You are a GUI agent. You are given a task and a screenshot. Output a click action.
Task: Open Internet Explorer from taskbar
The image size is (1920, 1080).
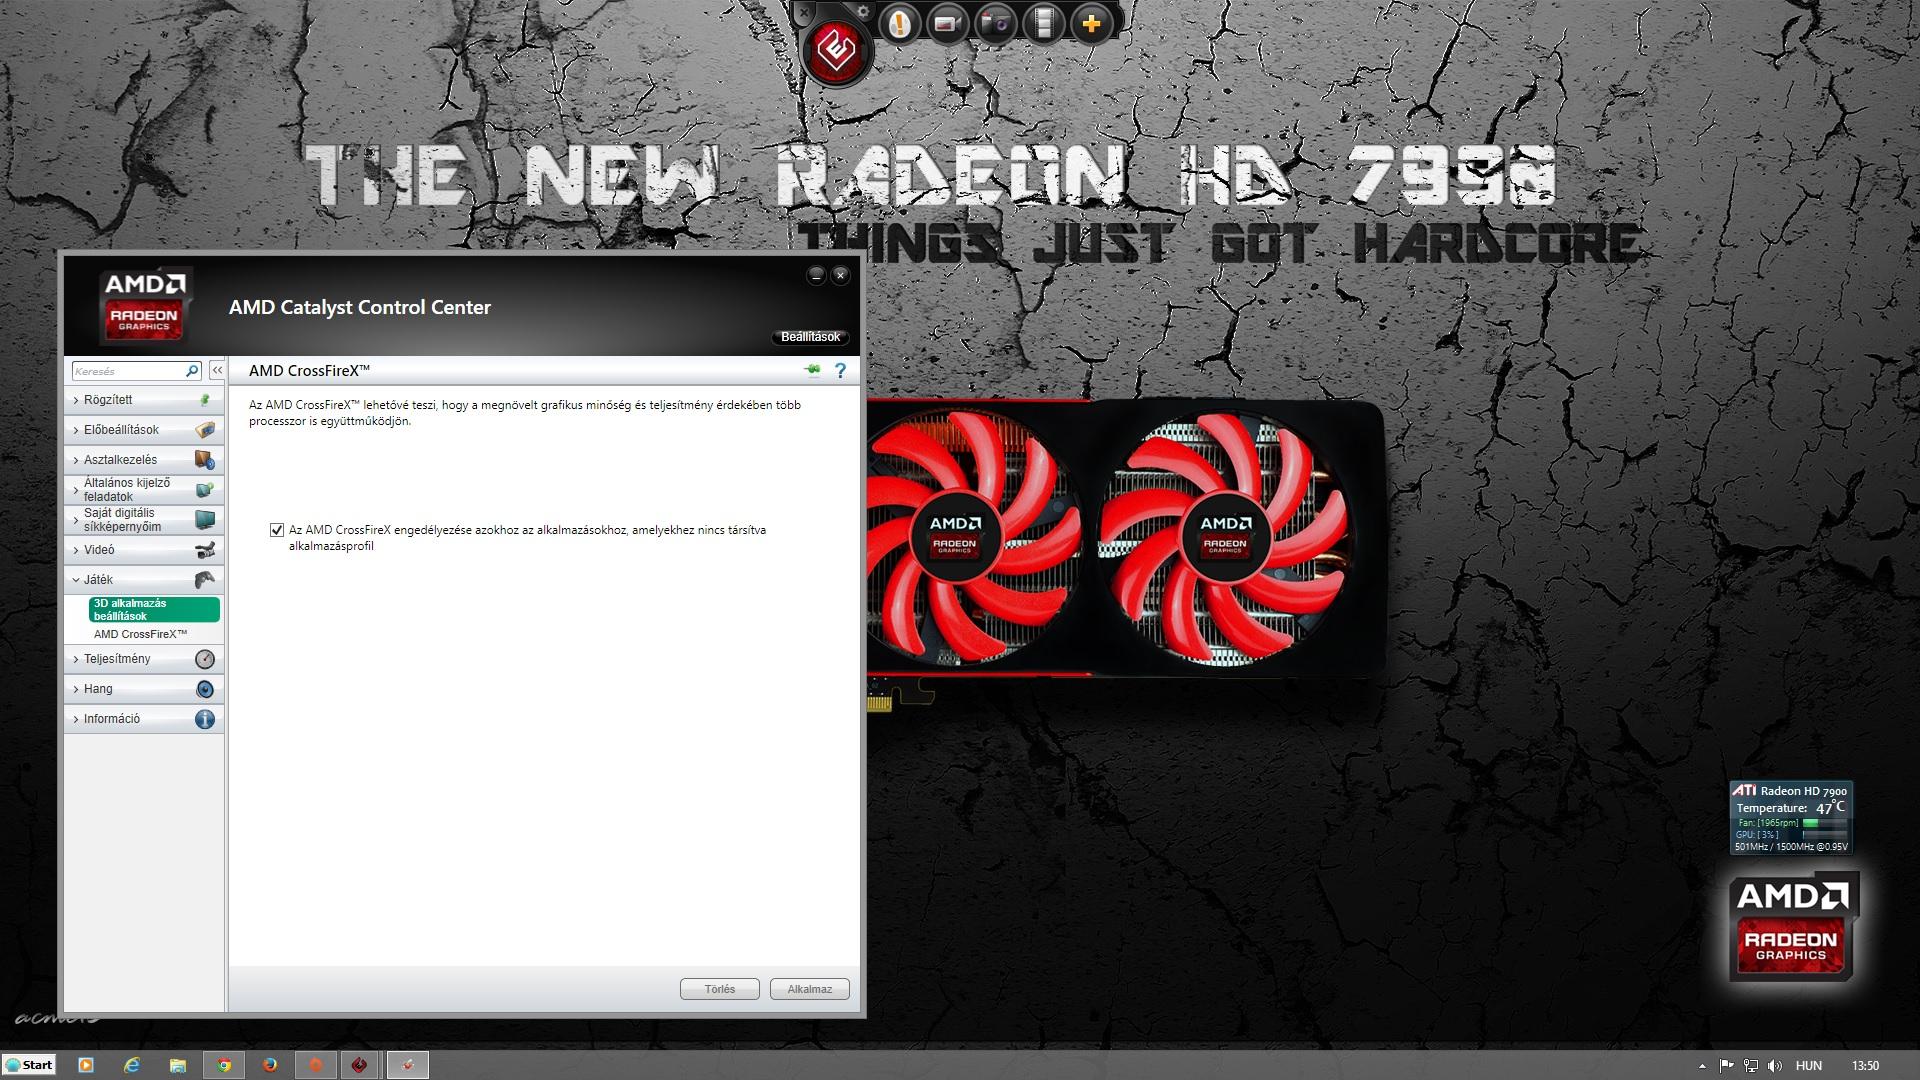pyautogui.click(x=132, y=1065)
